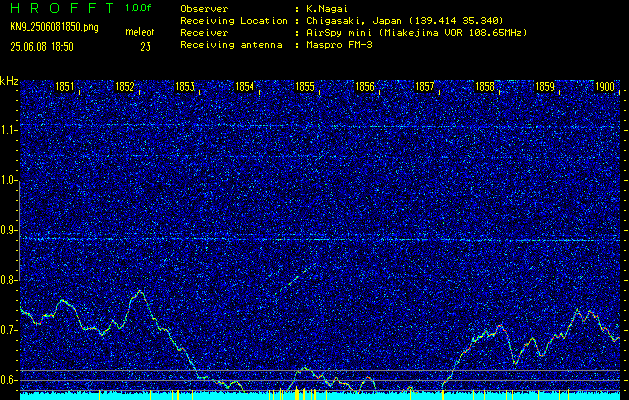This screenshot has width=629, height=400.
Task: Click the 1852 time marker
Action: (x=124, y=87)
